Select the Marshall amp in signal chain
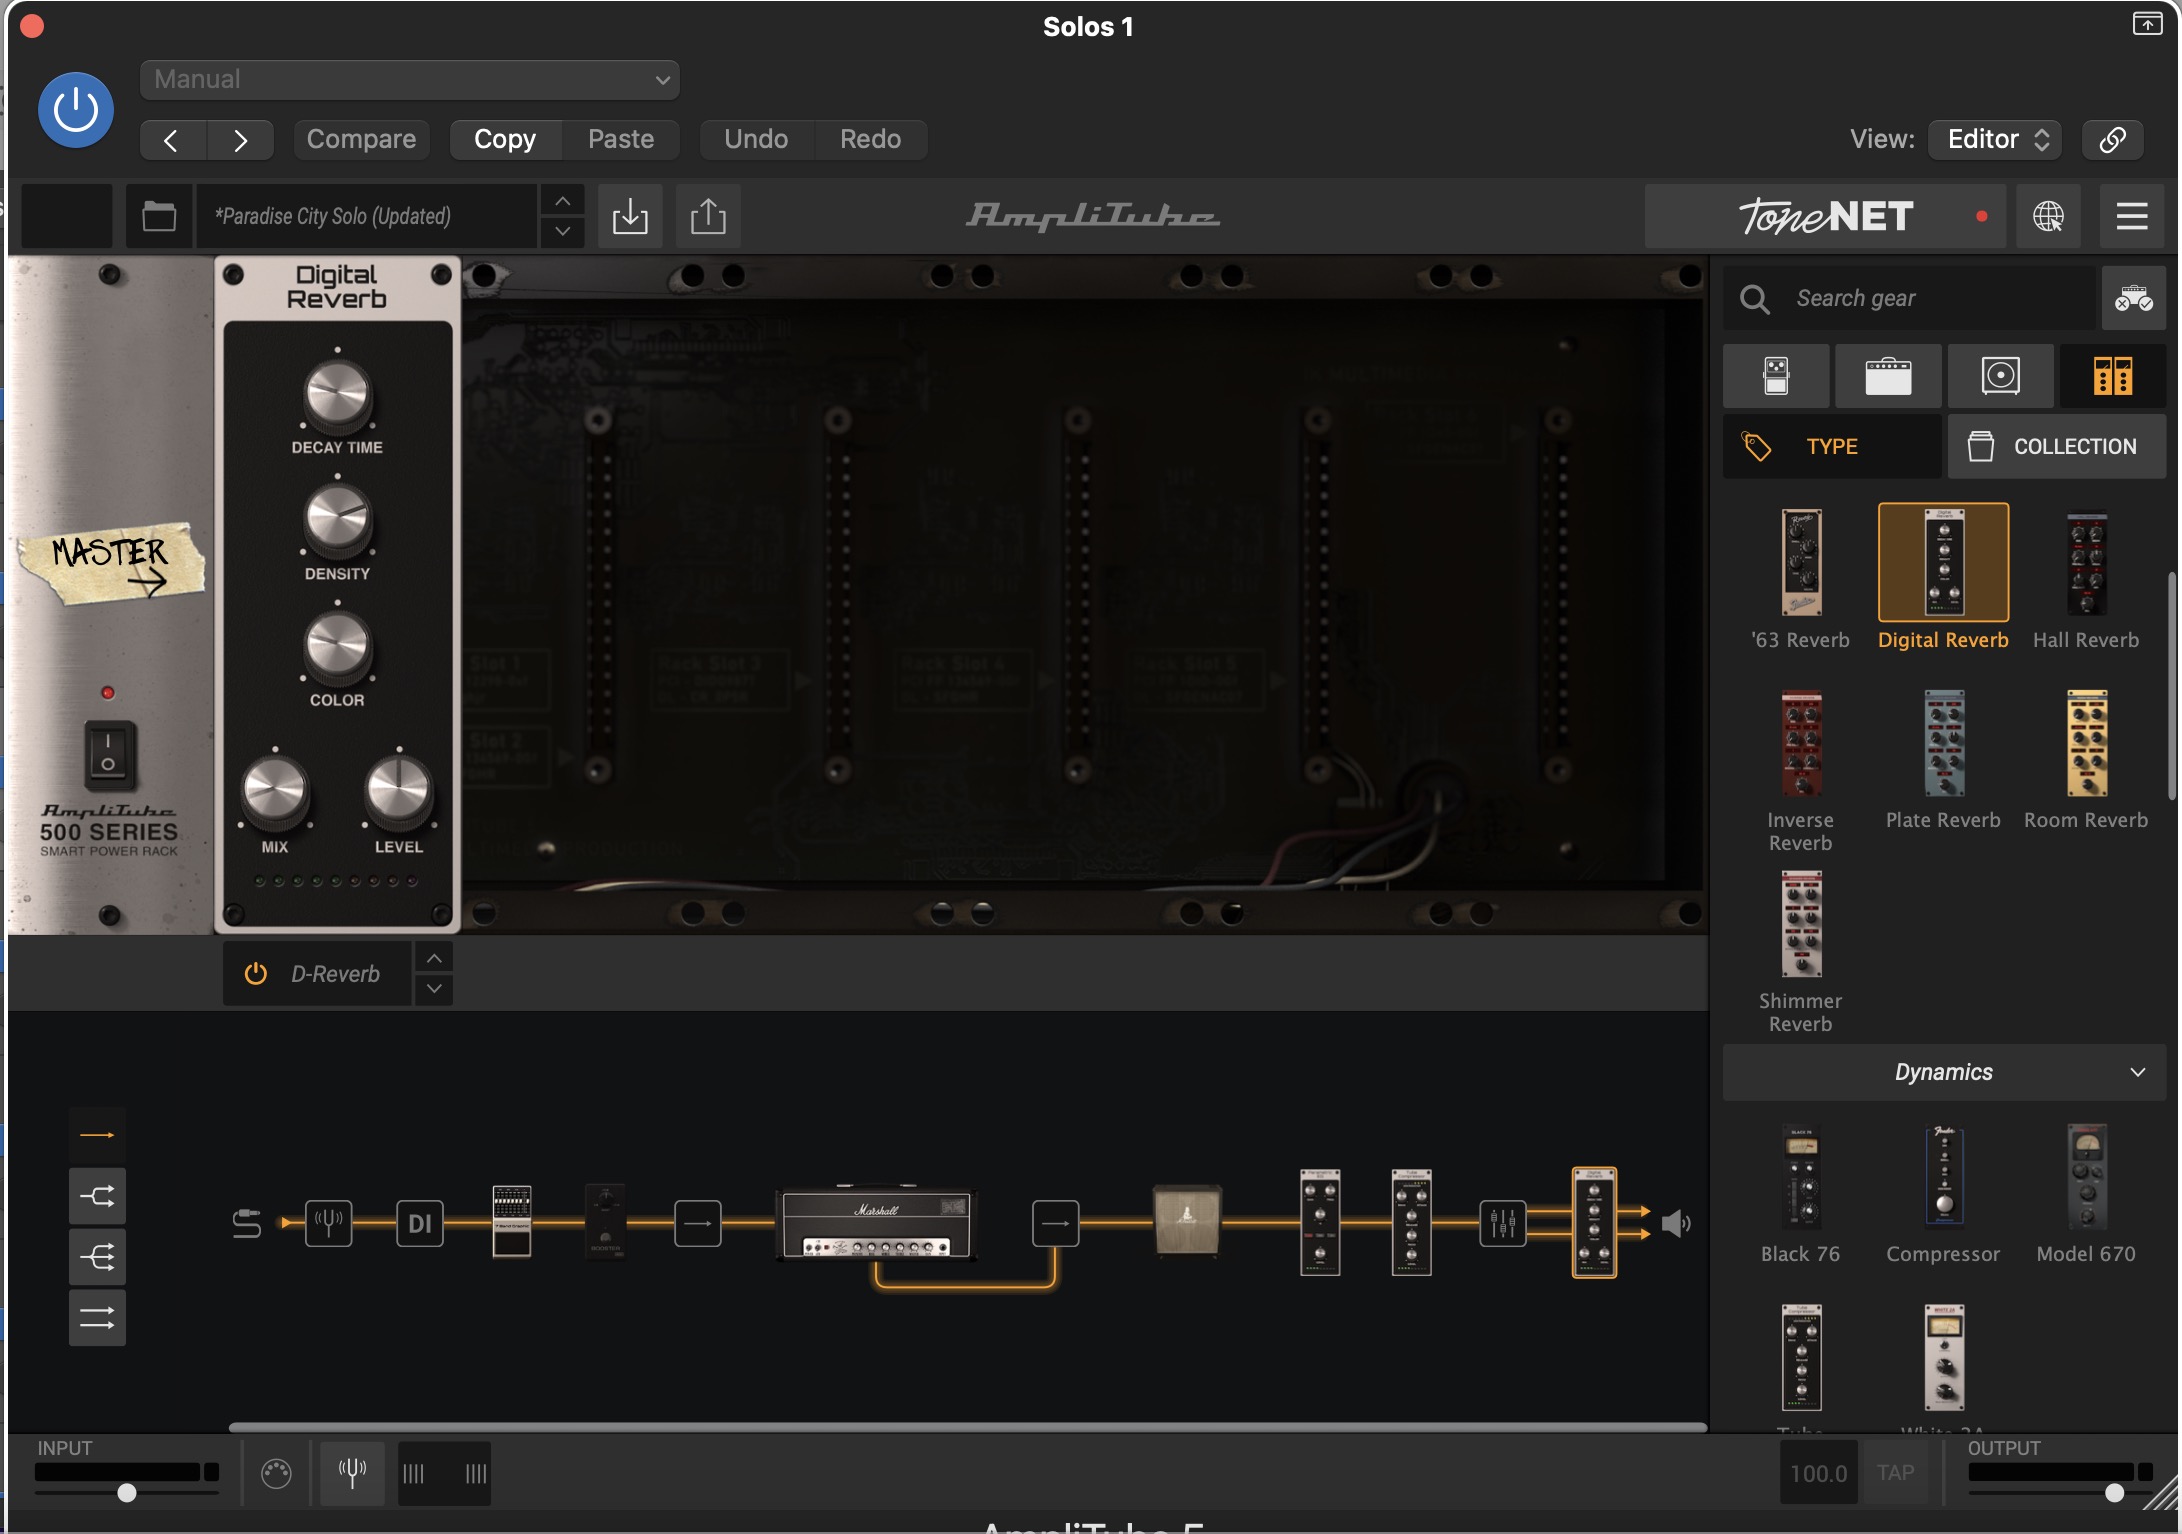The width and height of the screenshot is (2182, 1534). point(877,1223)
